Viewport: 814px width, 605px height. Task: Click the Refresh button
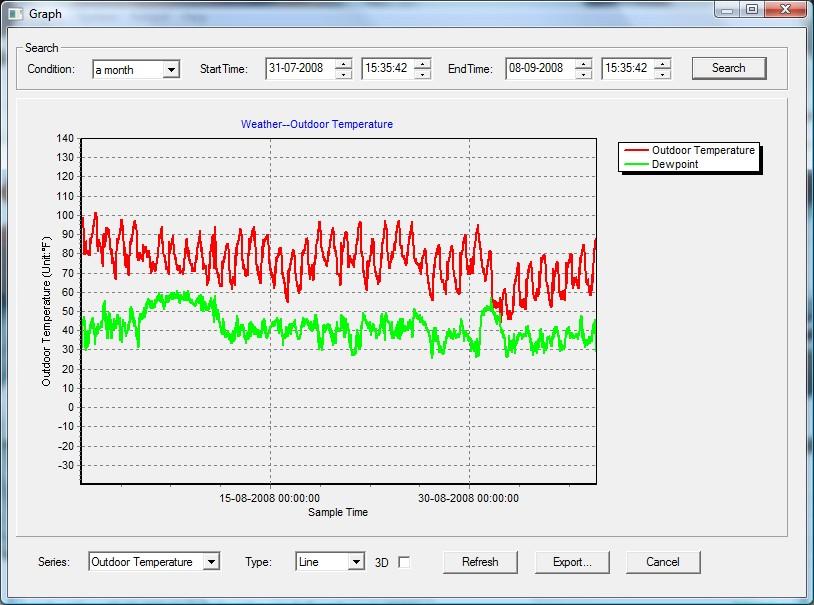coord(480,562)
